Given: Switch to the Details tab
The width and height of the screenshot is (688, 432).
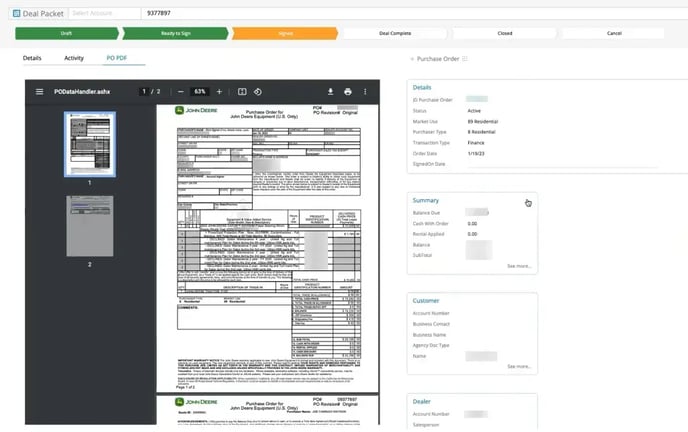Looking at the screenshot, I should coord(32,58).
